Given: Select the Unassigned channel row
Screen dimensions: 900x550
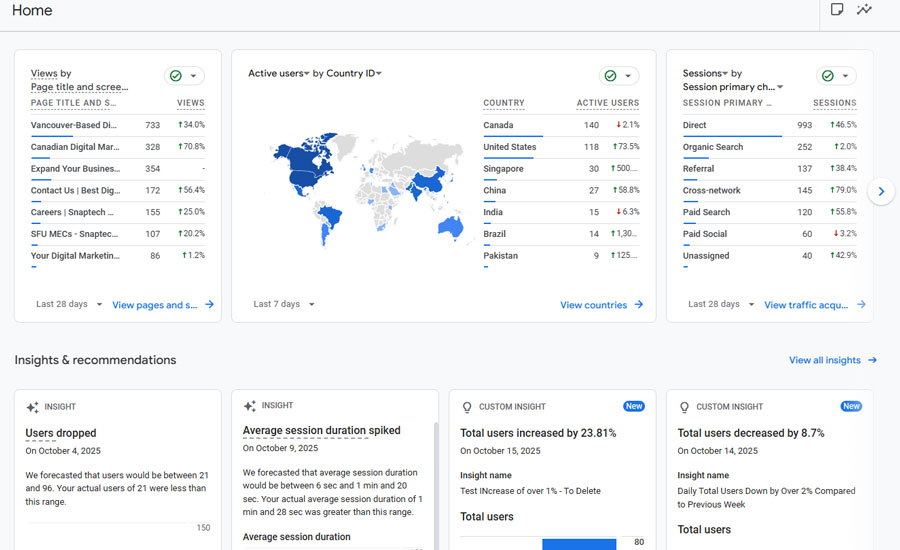Looking at the screenshot, I should [770, 256].
